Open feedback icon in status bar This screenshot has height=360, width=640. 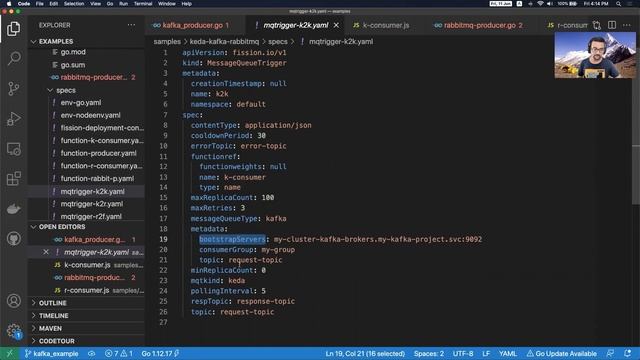(610, 353)
